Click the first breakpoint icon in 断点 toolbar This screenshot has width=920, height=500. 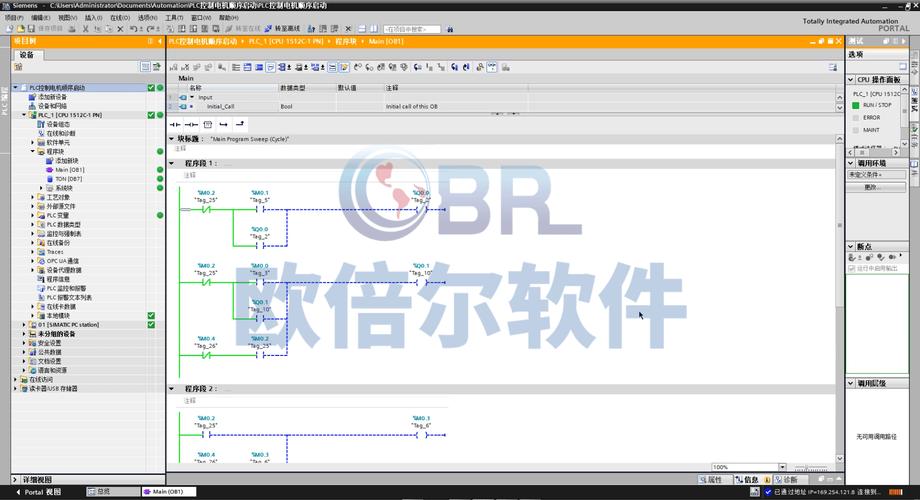pyautogui.click(x=852, y=258)
